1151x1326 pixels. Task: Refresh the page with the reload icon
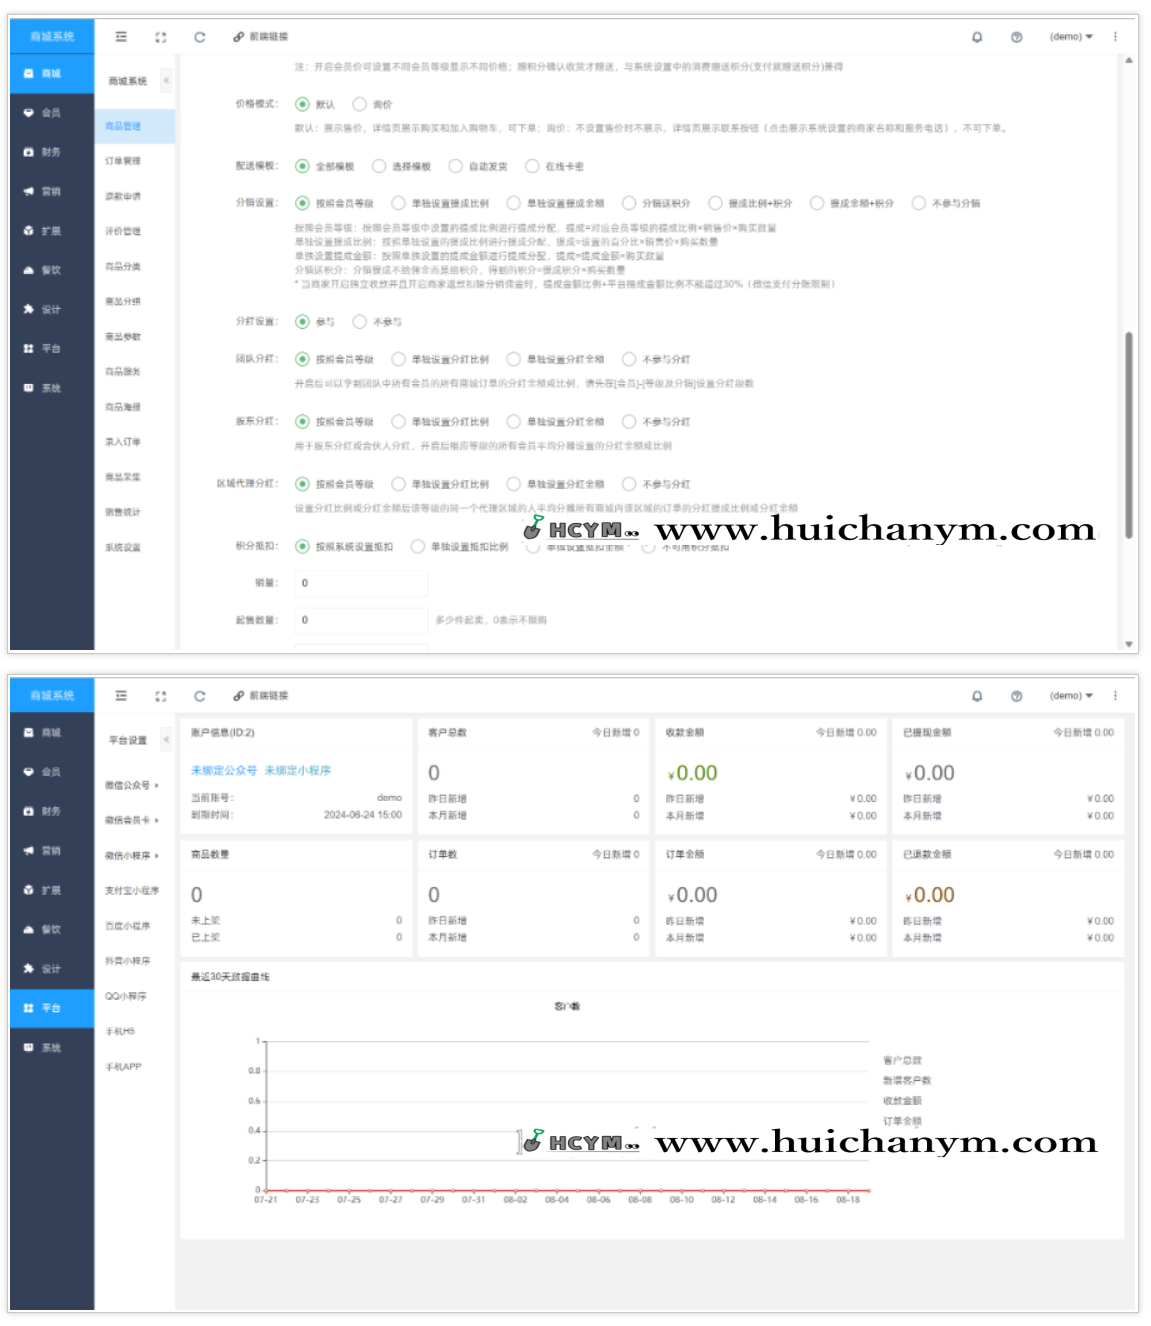point(200,36)
